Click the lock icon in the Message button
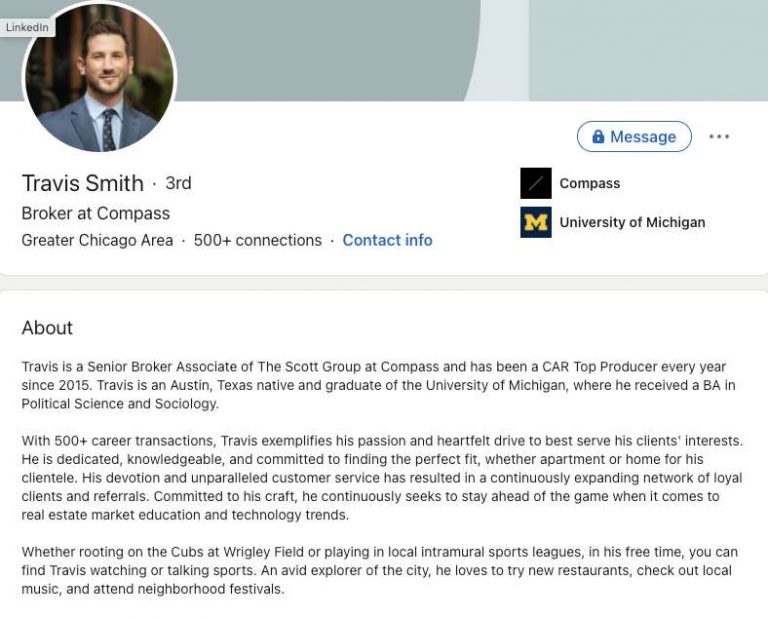 coord(598,137)
